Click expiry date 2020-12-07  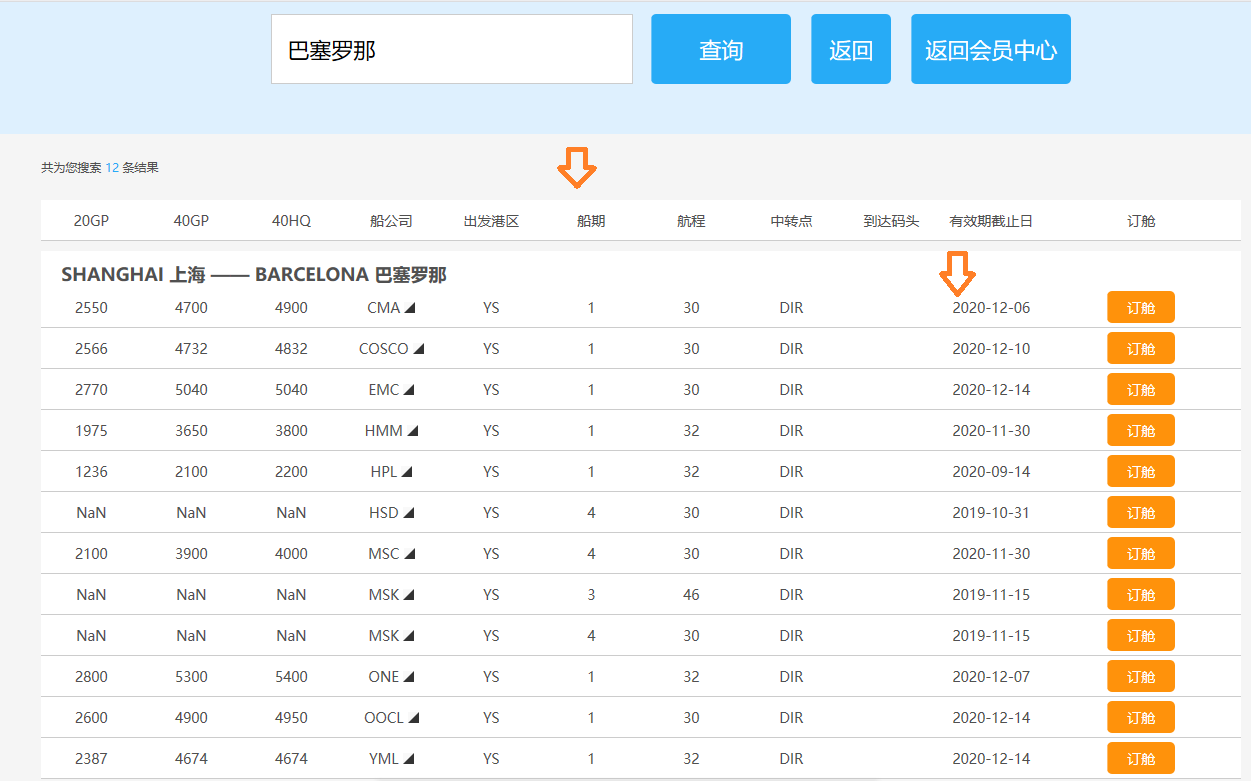coord(991,677)
